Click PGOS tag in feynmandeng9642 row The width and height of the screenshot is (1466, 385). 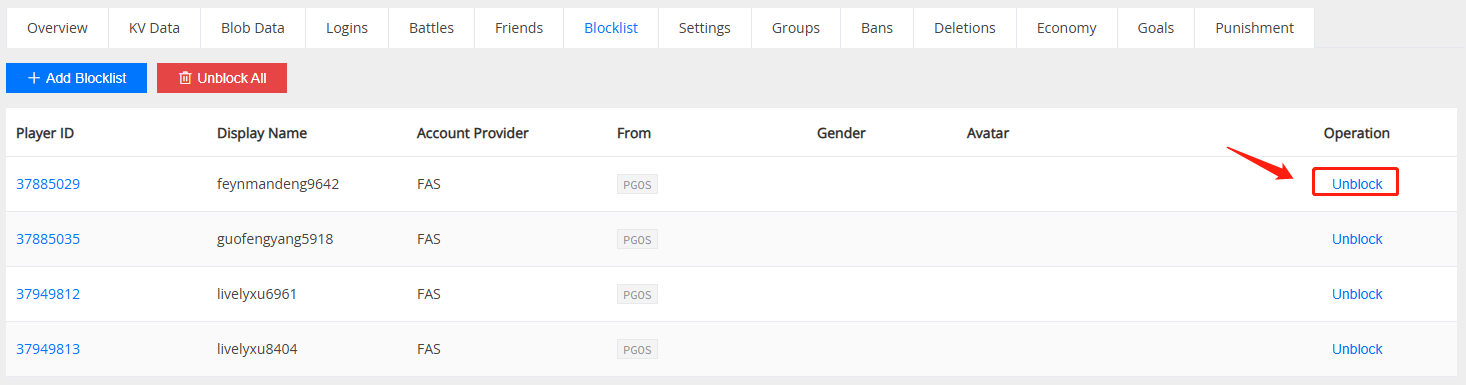click(x=637, y=184)
